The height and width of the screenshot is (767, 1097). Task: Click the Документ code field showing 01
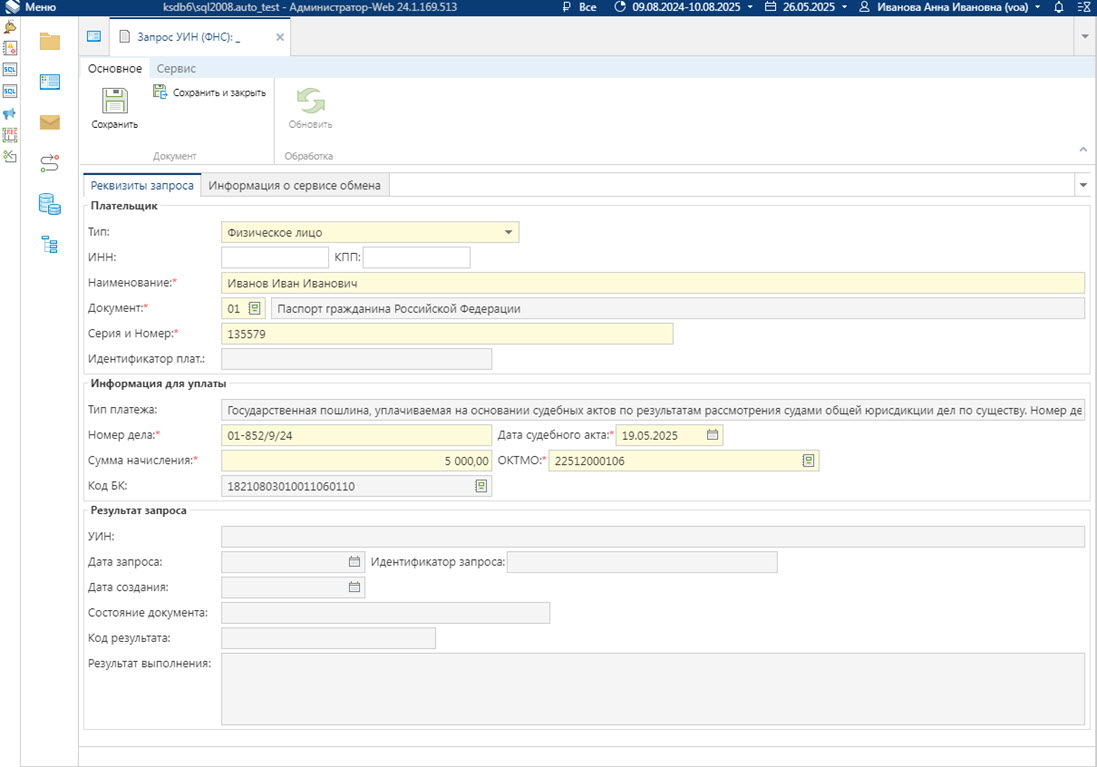234,309
